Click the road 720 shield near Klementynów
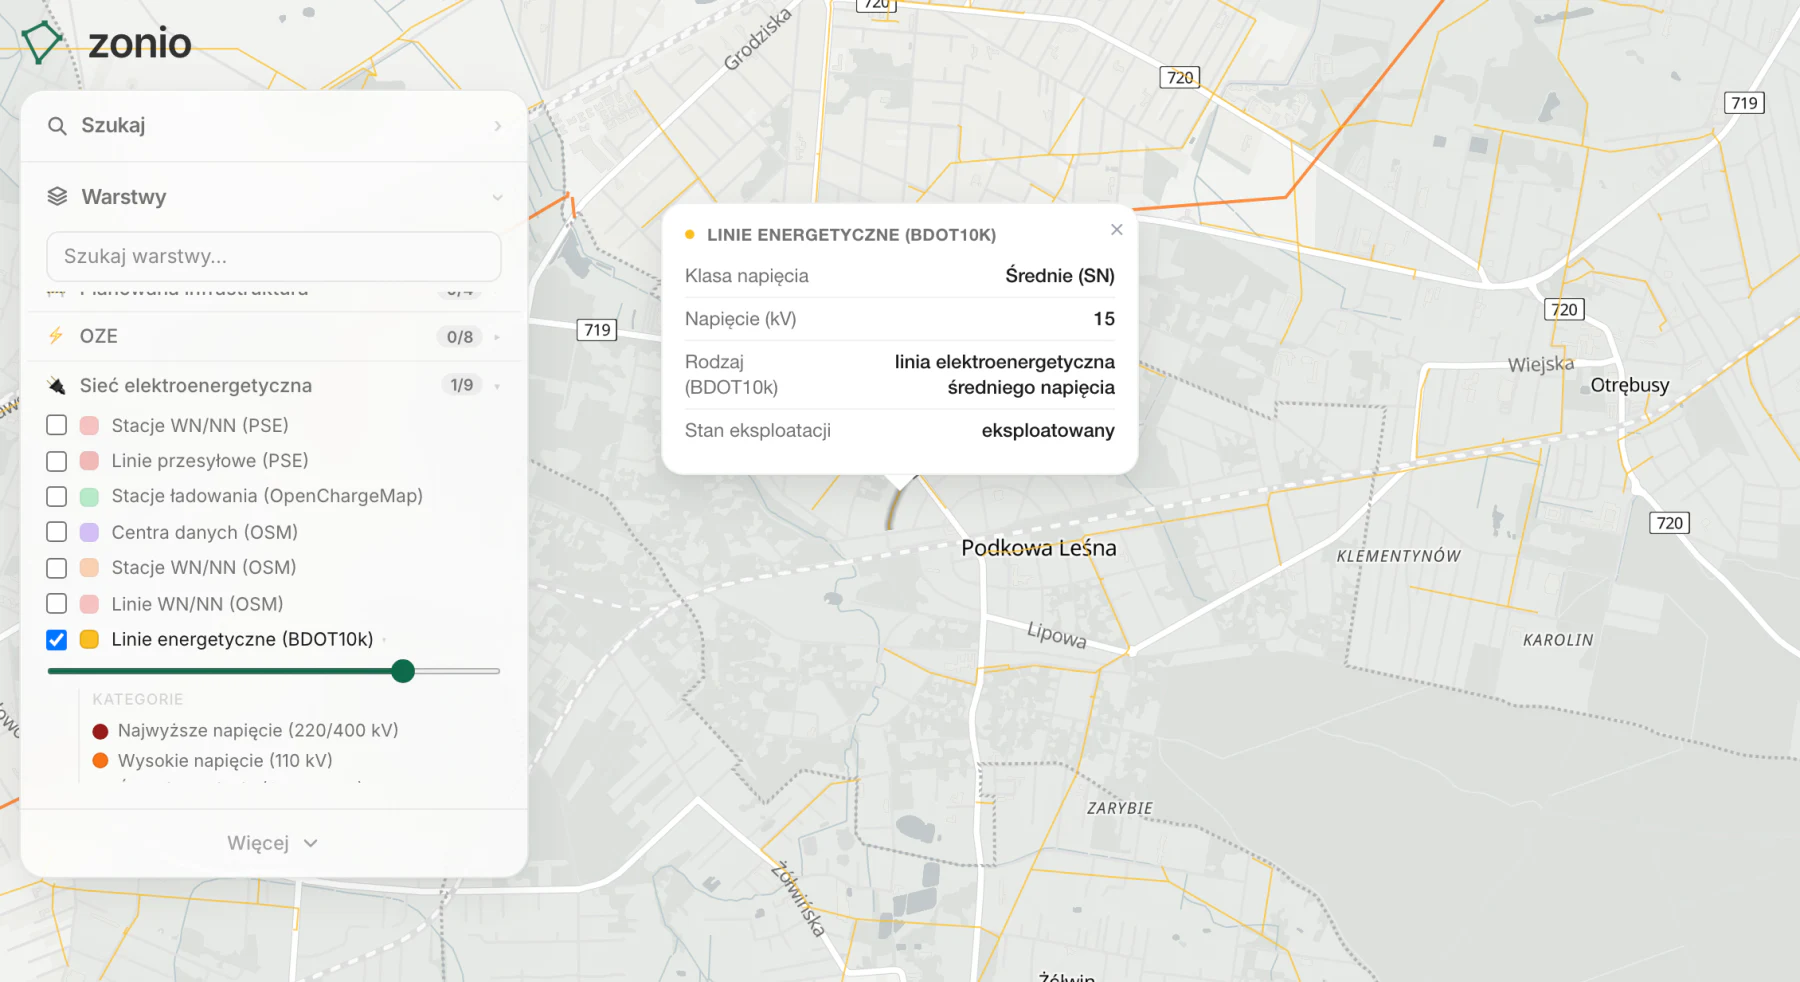 coord(1669,523)
